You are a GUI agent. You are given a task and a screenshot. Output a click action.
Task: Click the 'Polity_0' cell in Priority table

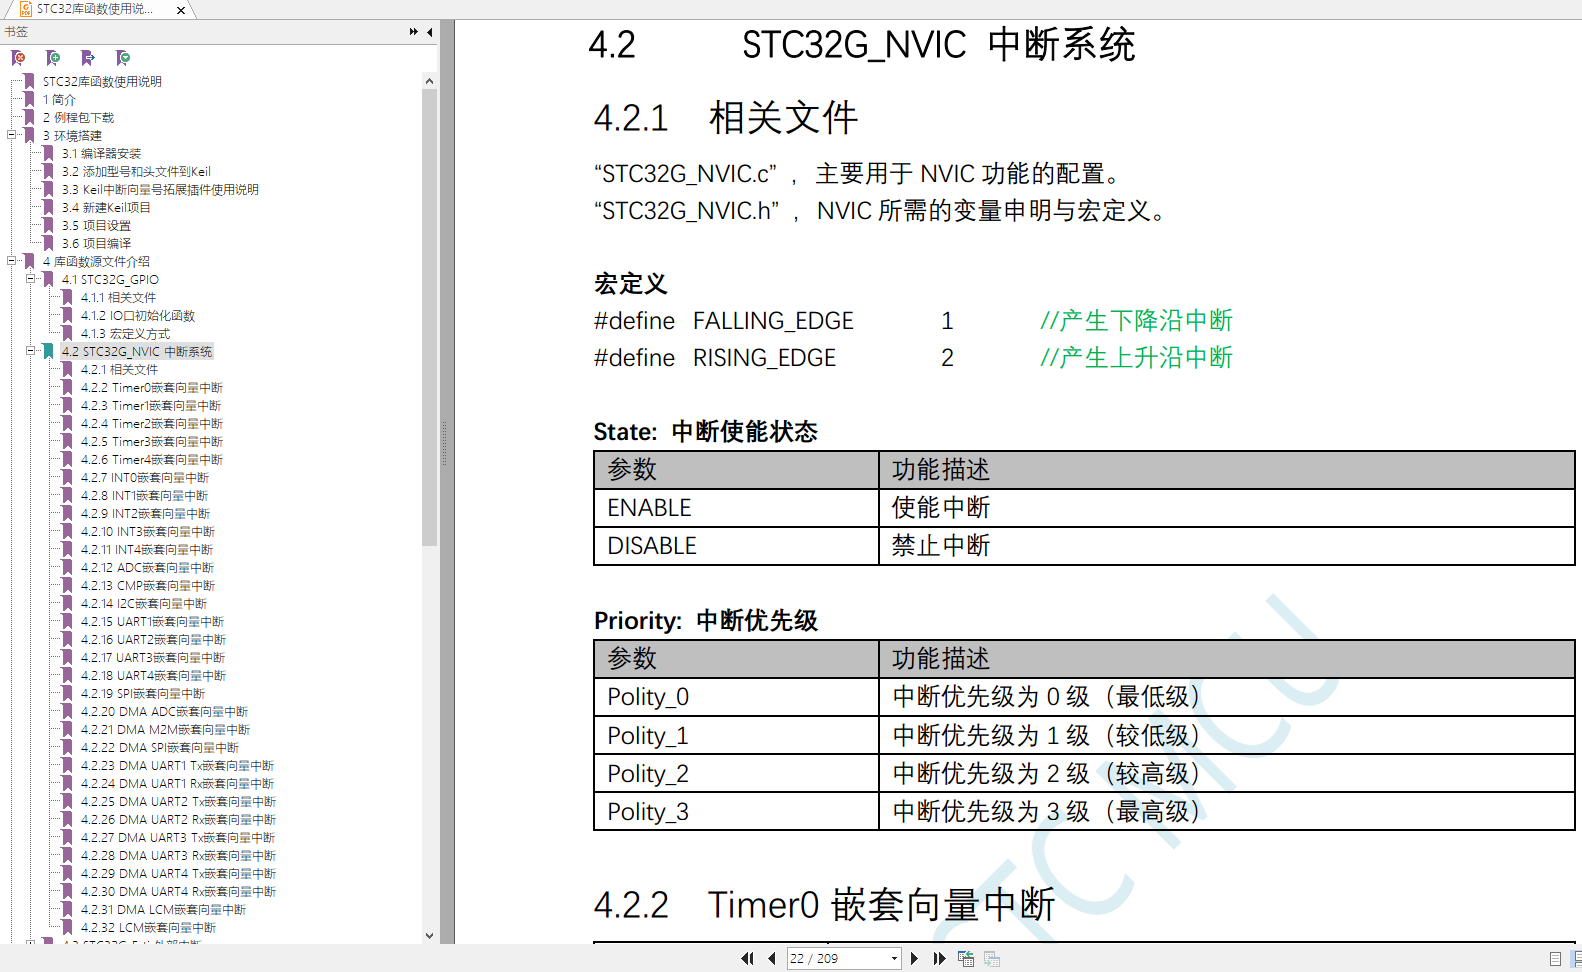pos(736,697)
